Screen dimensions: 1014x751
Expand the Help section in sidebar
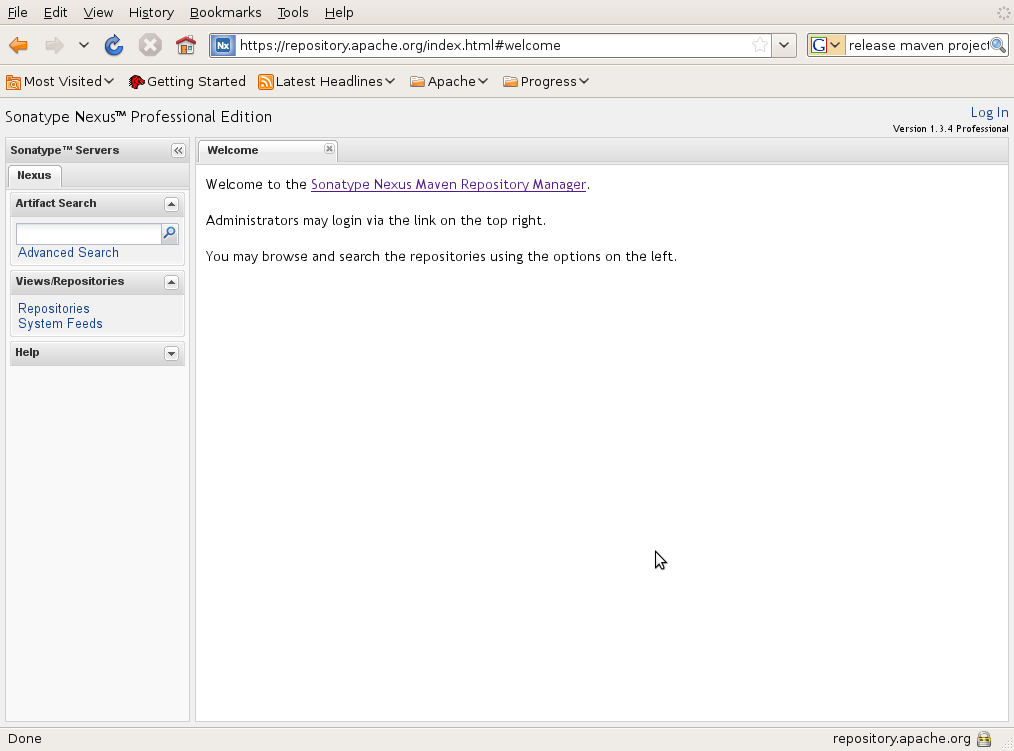tap(171, 353)
